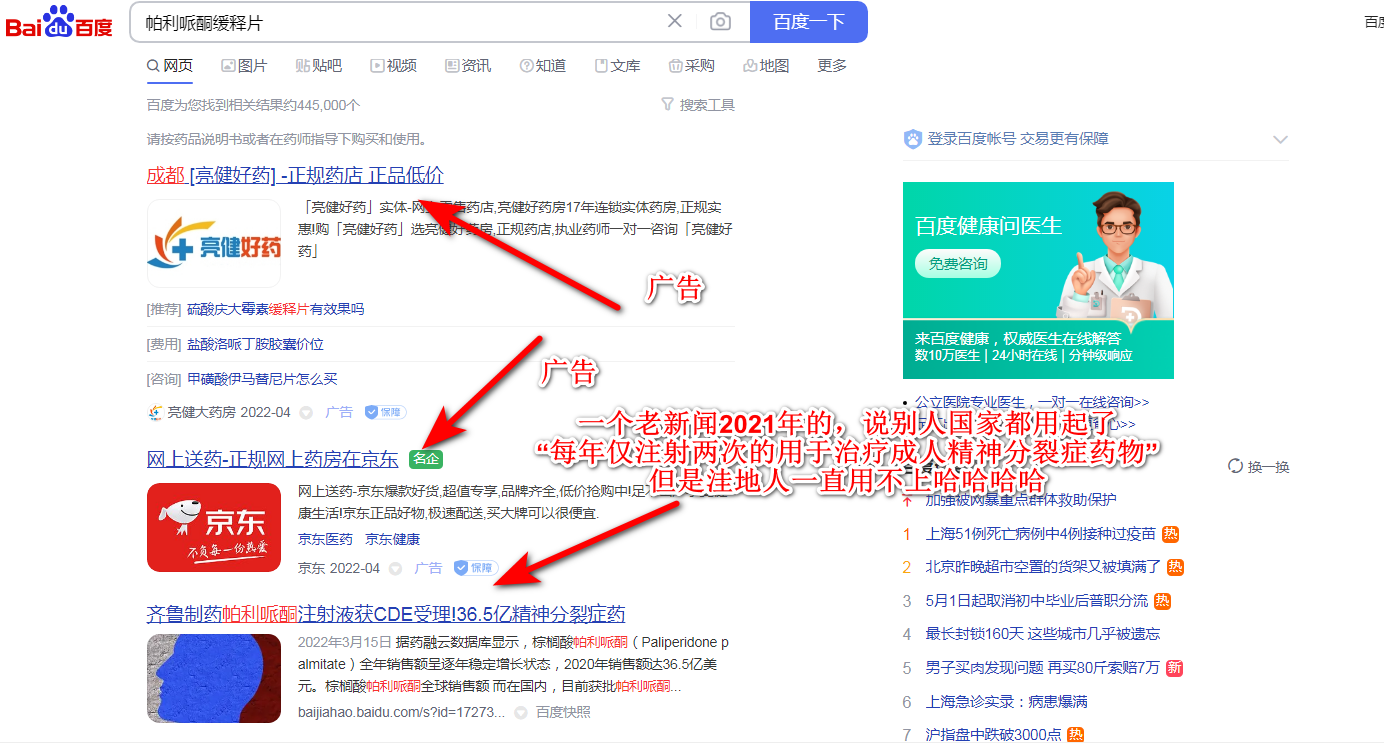Open hot item 最长封锁160天 这些城市几乎被遗忘
1384x747 pixels.
1043,634
